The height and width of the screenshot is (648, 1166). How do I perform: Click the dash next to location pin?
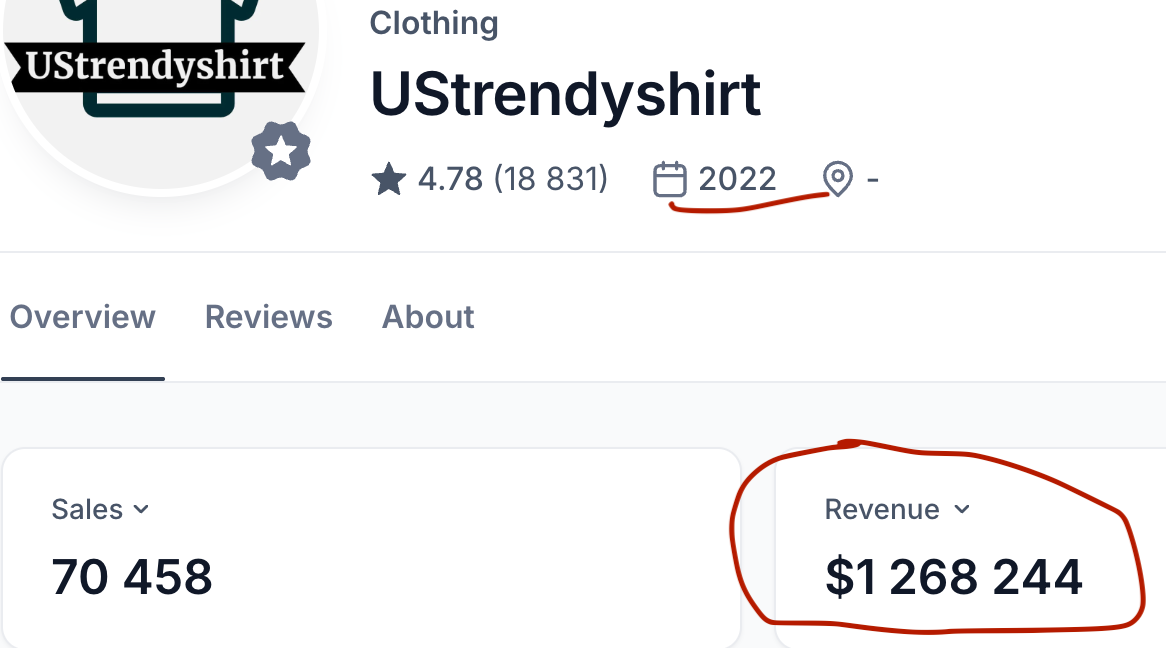tap(873, 180)
